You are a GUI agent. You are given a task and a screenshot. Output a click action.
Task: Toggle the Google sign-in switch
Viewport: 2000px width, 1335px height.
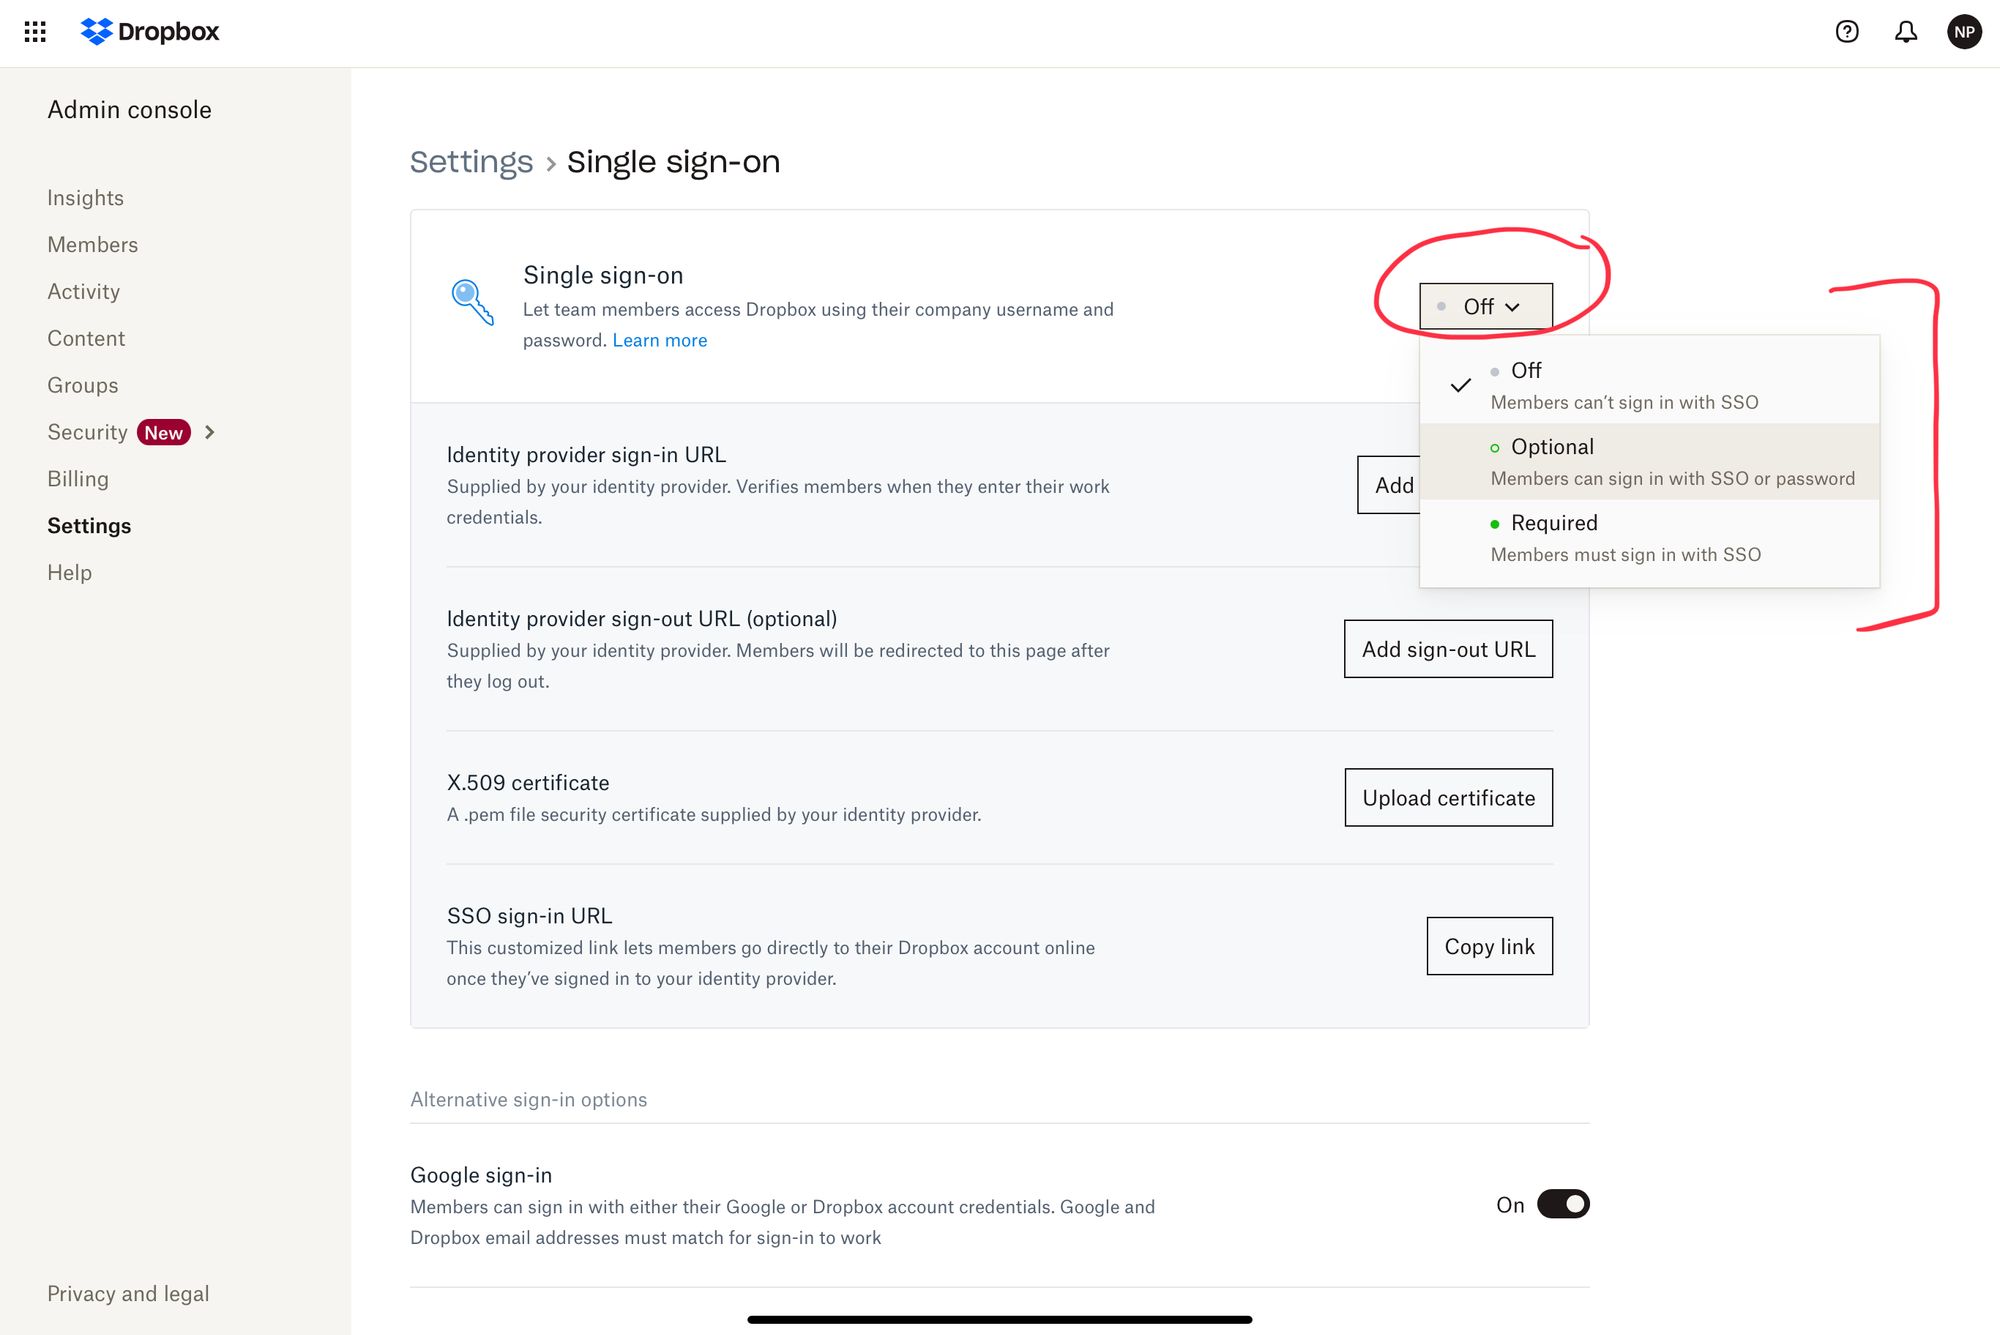click(x=1563, y=1204)
